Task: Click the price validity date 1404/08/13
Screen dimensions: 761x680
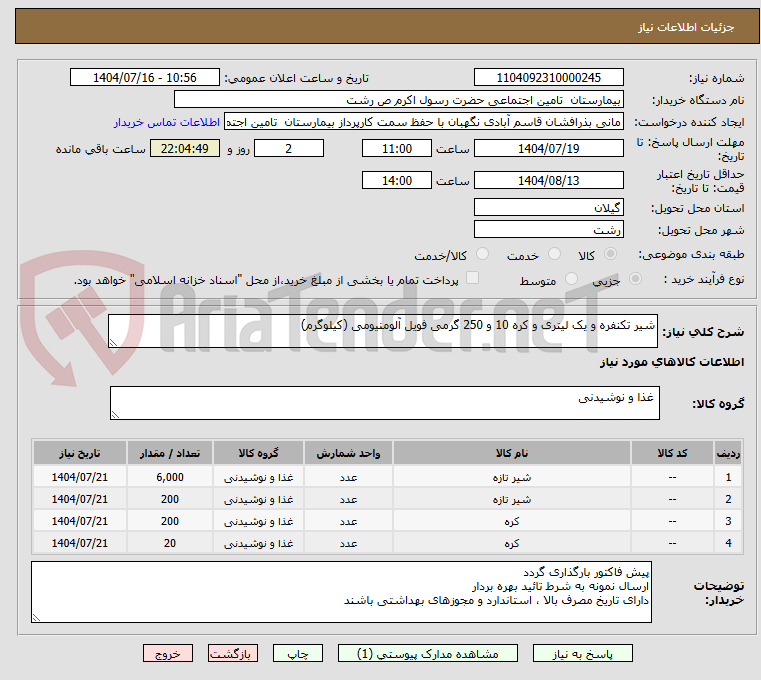Action: (x=548, y=180)
